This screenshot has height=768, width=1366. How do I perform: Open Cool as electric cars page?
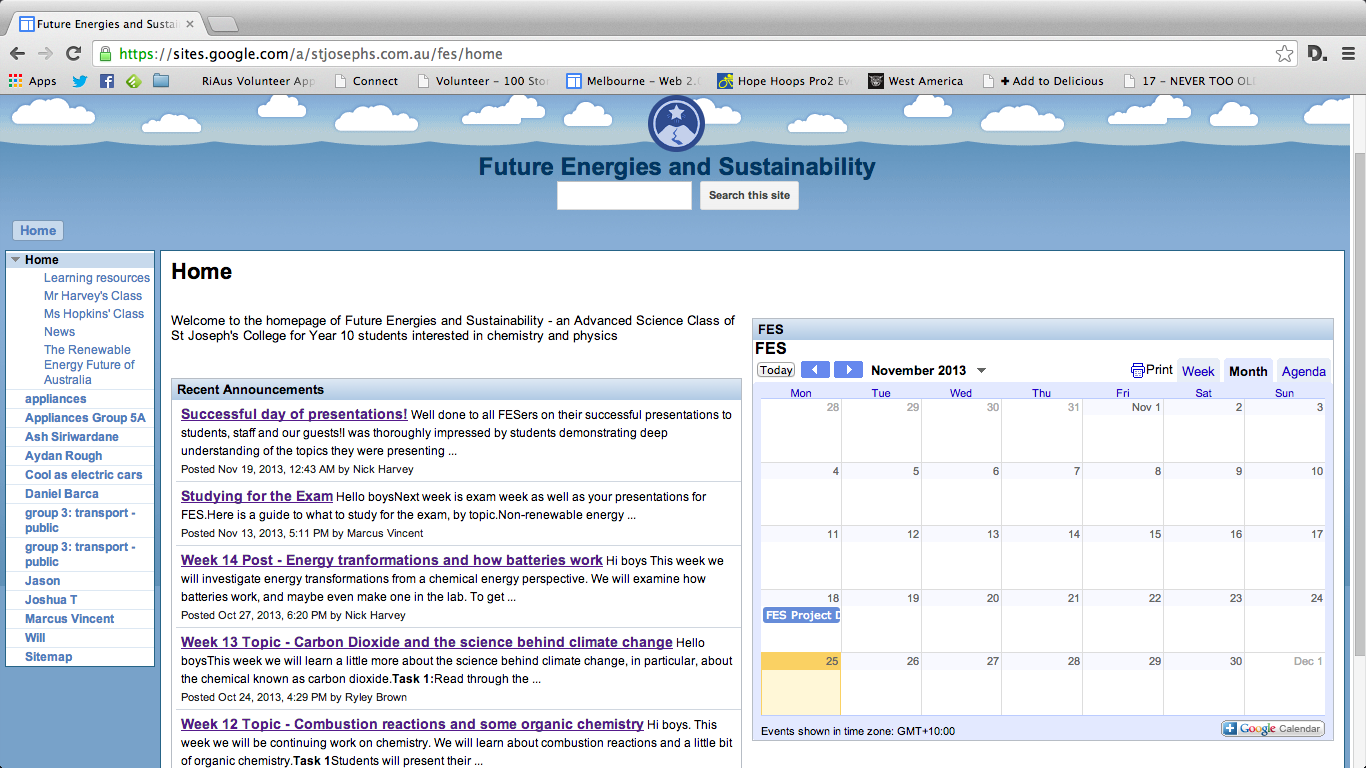click(x=84, y=475)
